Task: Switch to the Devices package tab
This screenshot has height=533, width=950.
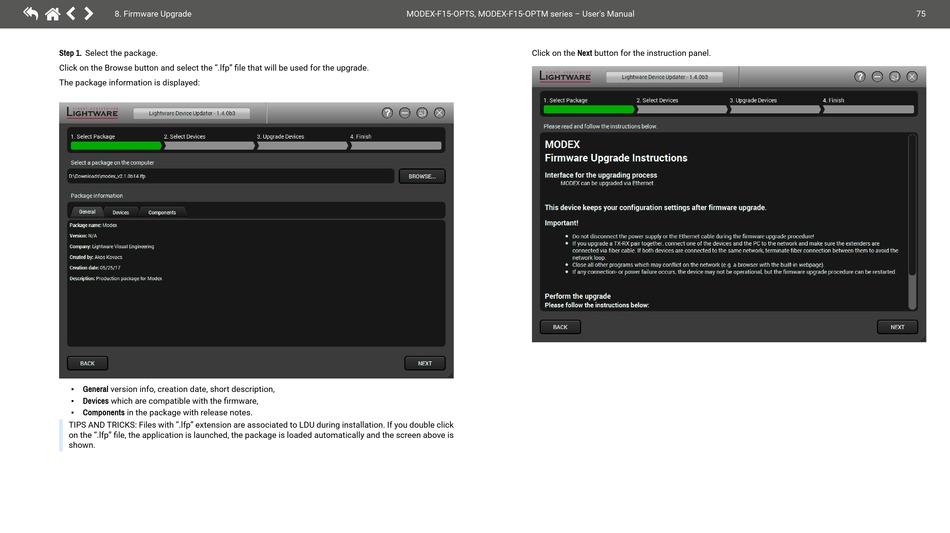Action: [x=121, y=212]
